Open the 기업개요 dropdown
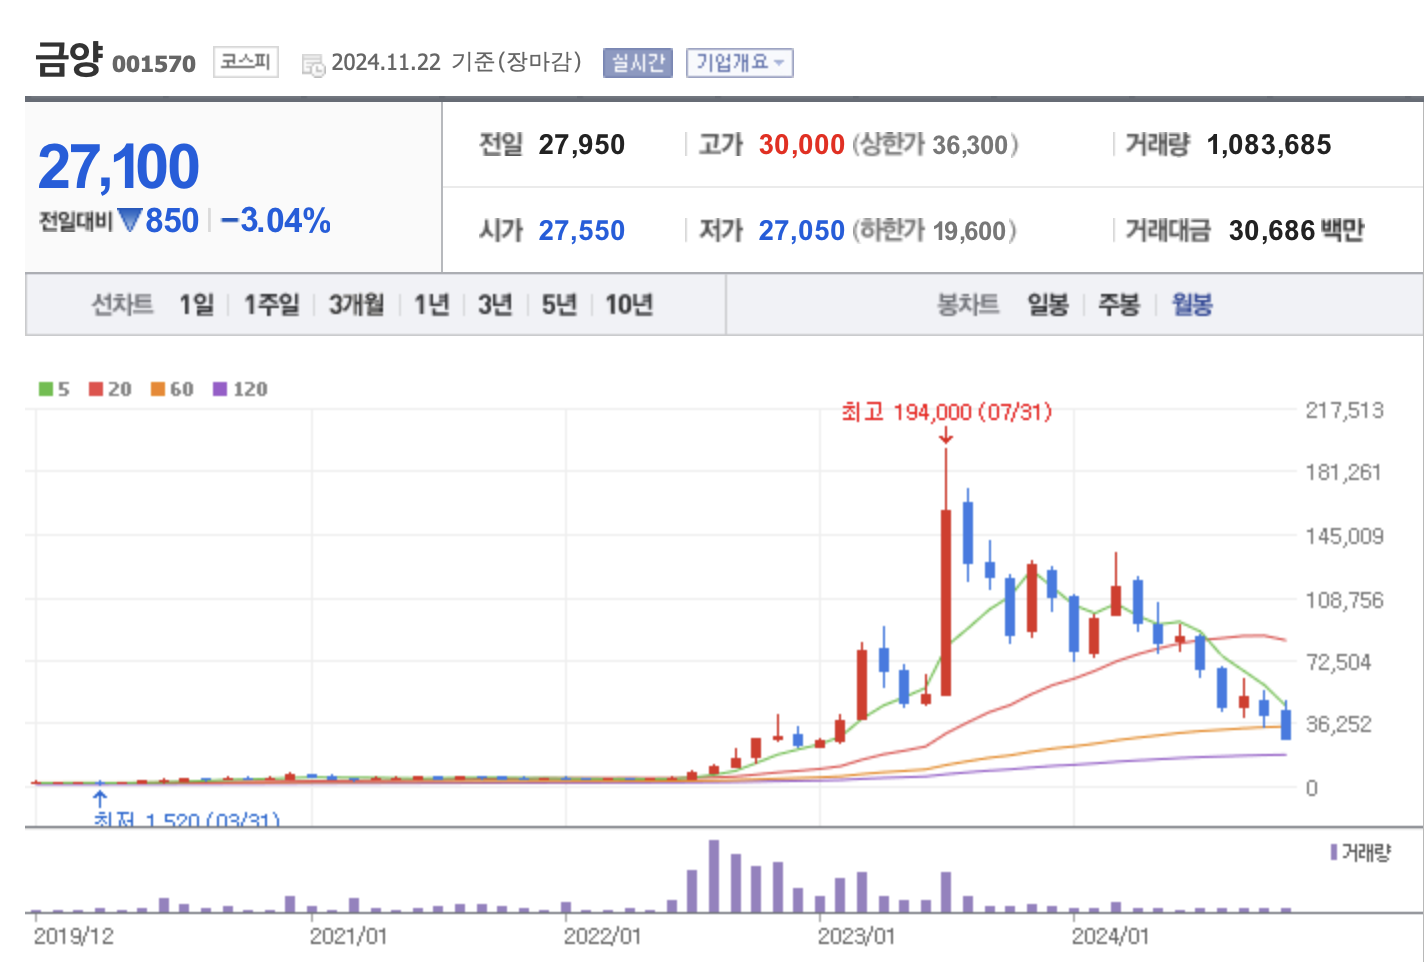Viewport: 1424px width, 962px height. point(739,63)
